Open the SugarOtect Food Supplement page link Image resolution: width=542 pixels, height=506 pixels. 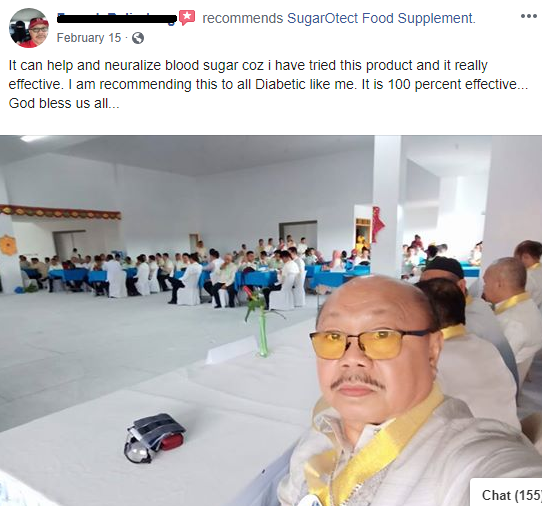[x=381, y=18]
